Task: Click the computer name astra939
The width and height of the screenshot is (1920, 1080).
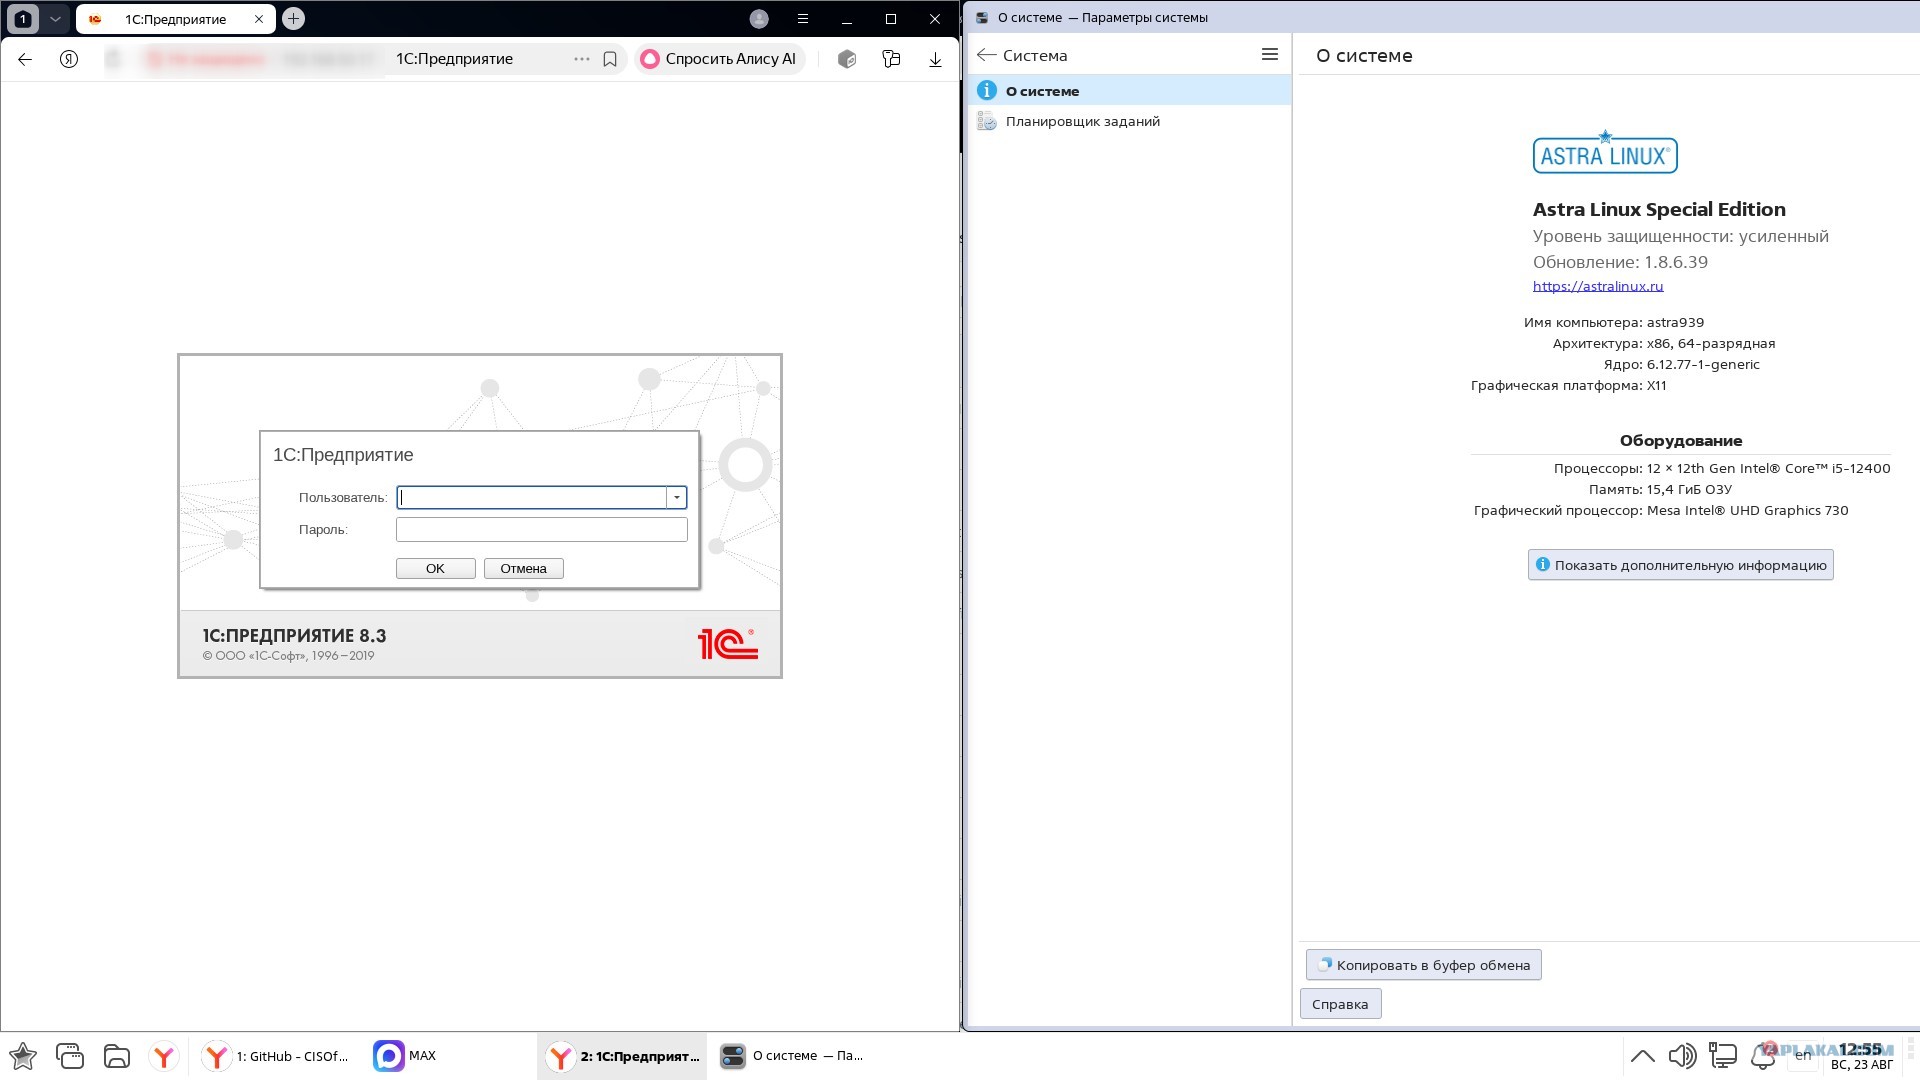Action: [1675, 322]
